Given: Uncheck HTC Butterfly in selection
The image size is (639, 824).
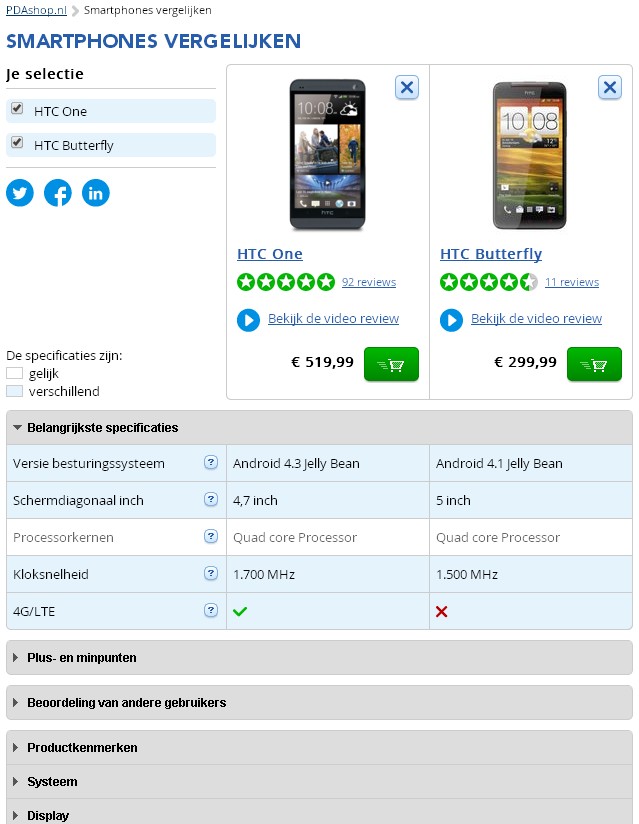Looking at the screenshot, I should (x=17, y=142).
